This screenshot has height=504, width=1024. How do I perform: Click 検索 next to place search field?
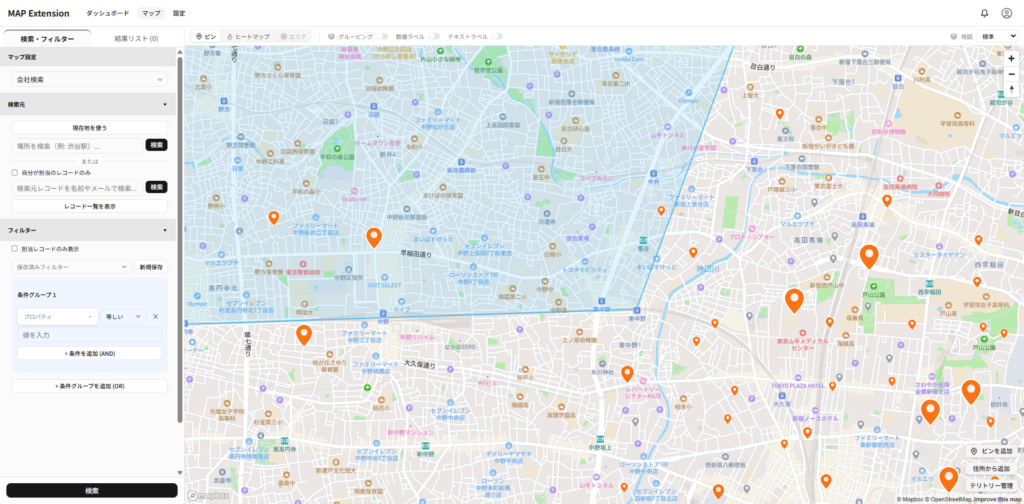click(157, 145)
